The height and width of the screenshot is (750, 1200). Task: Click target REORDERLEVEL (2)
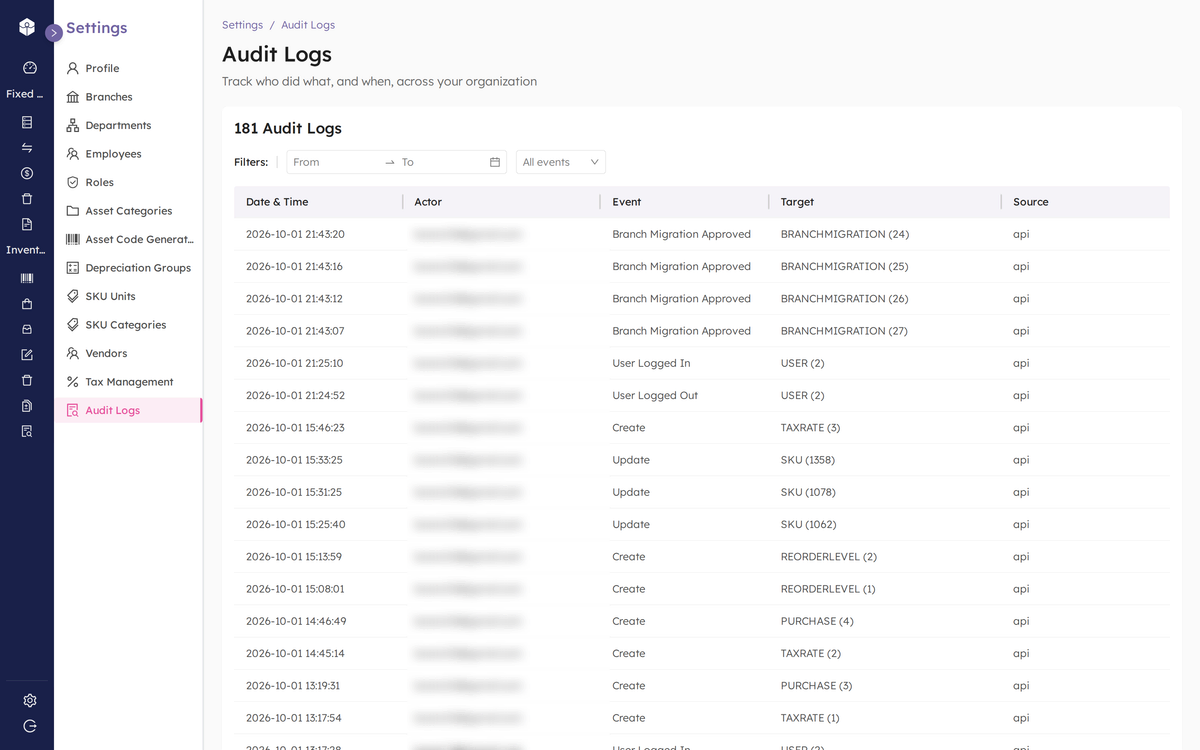828,557
